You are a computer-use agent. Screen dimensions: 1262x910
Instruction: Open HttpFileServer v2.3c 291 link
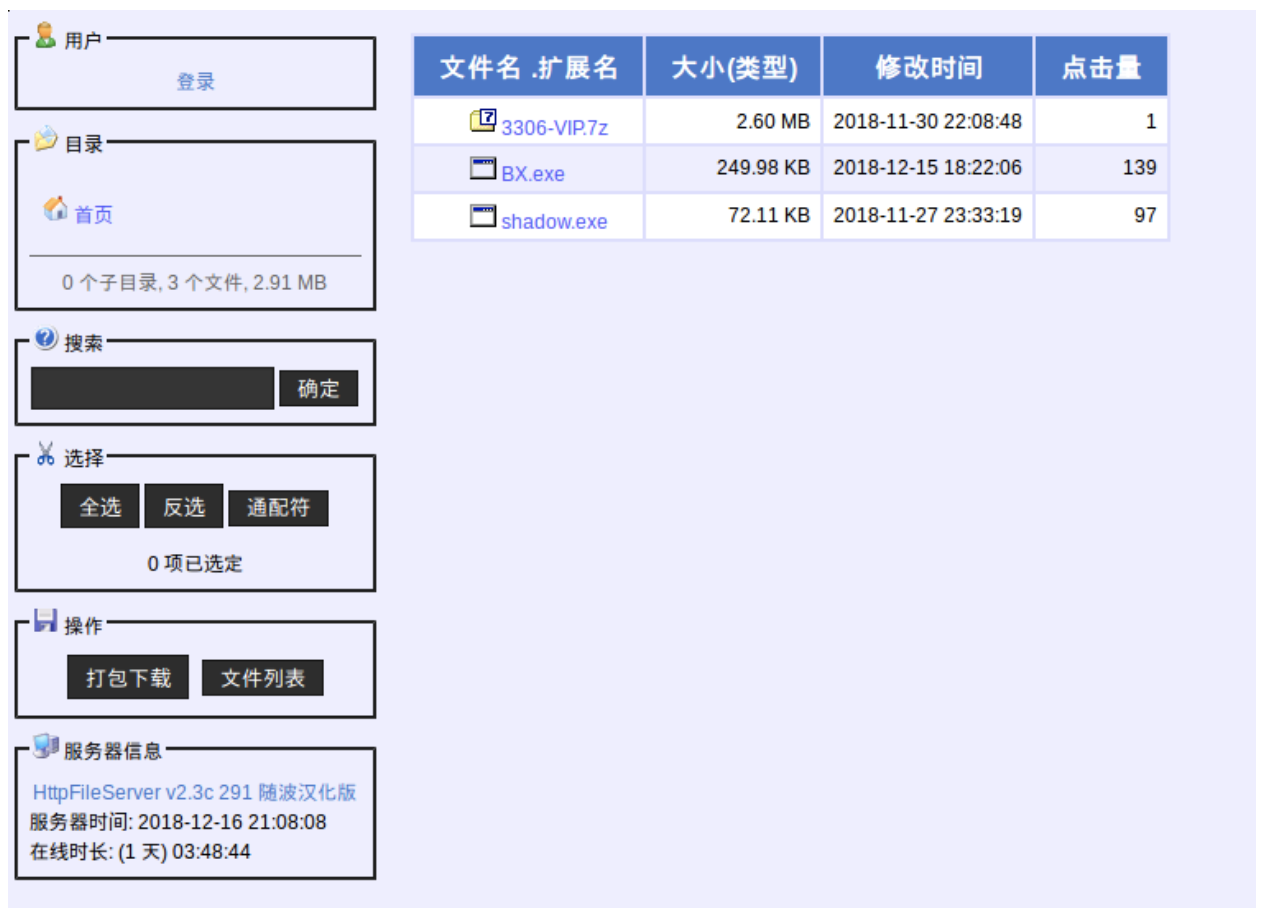(x=195, y=793)
